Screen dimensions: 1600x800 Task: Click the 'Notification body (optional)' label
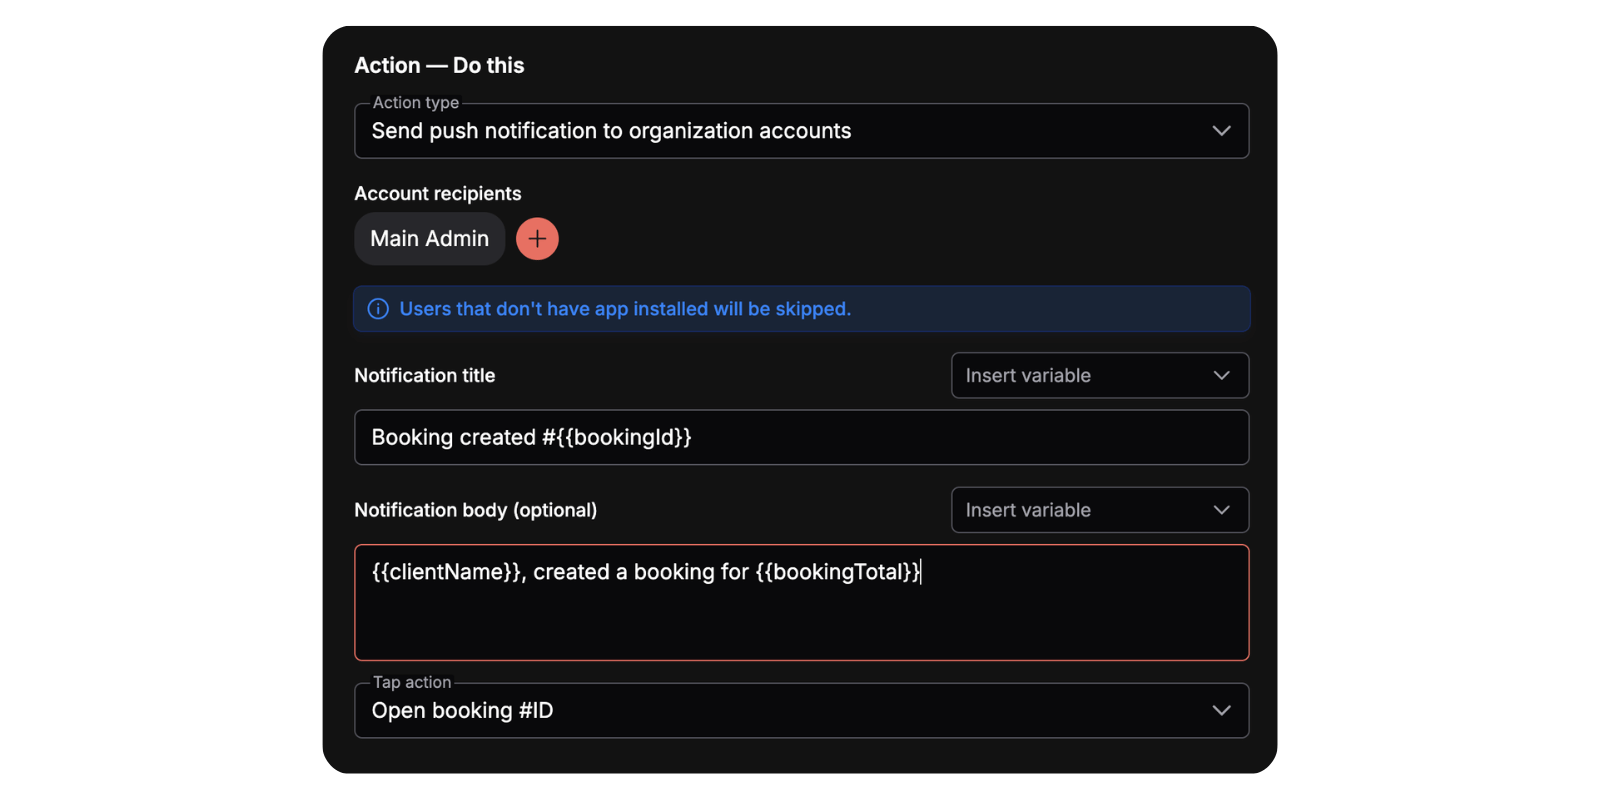476,510
